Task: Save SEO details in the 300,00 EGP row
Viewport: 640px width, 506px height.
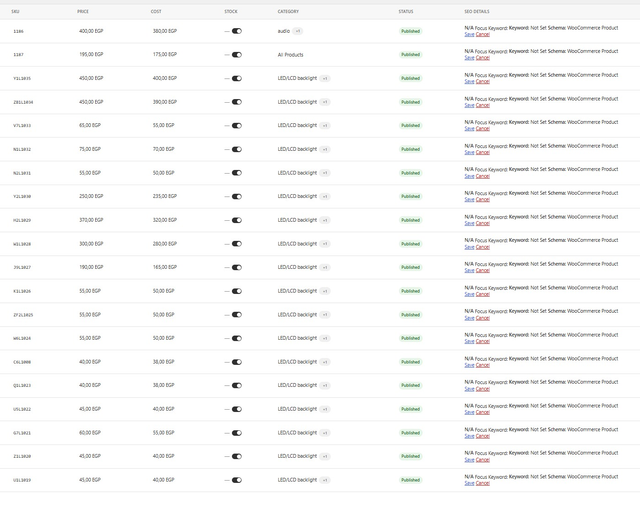Action: pyautogui.click(x=469, y=247)
